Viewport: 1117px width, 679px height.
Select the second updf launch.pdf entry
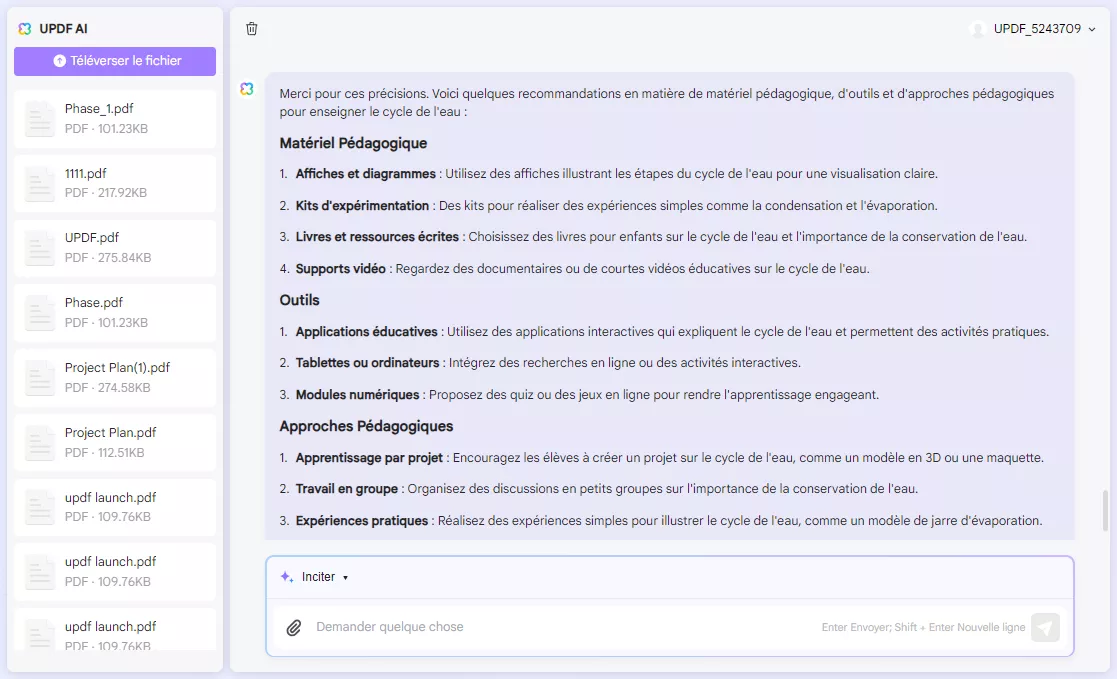click(x=114, y=570)
